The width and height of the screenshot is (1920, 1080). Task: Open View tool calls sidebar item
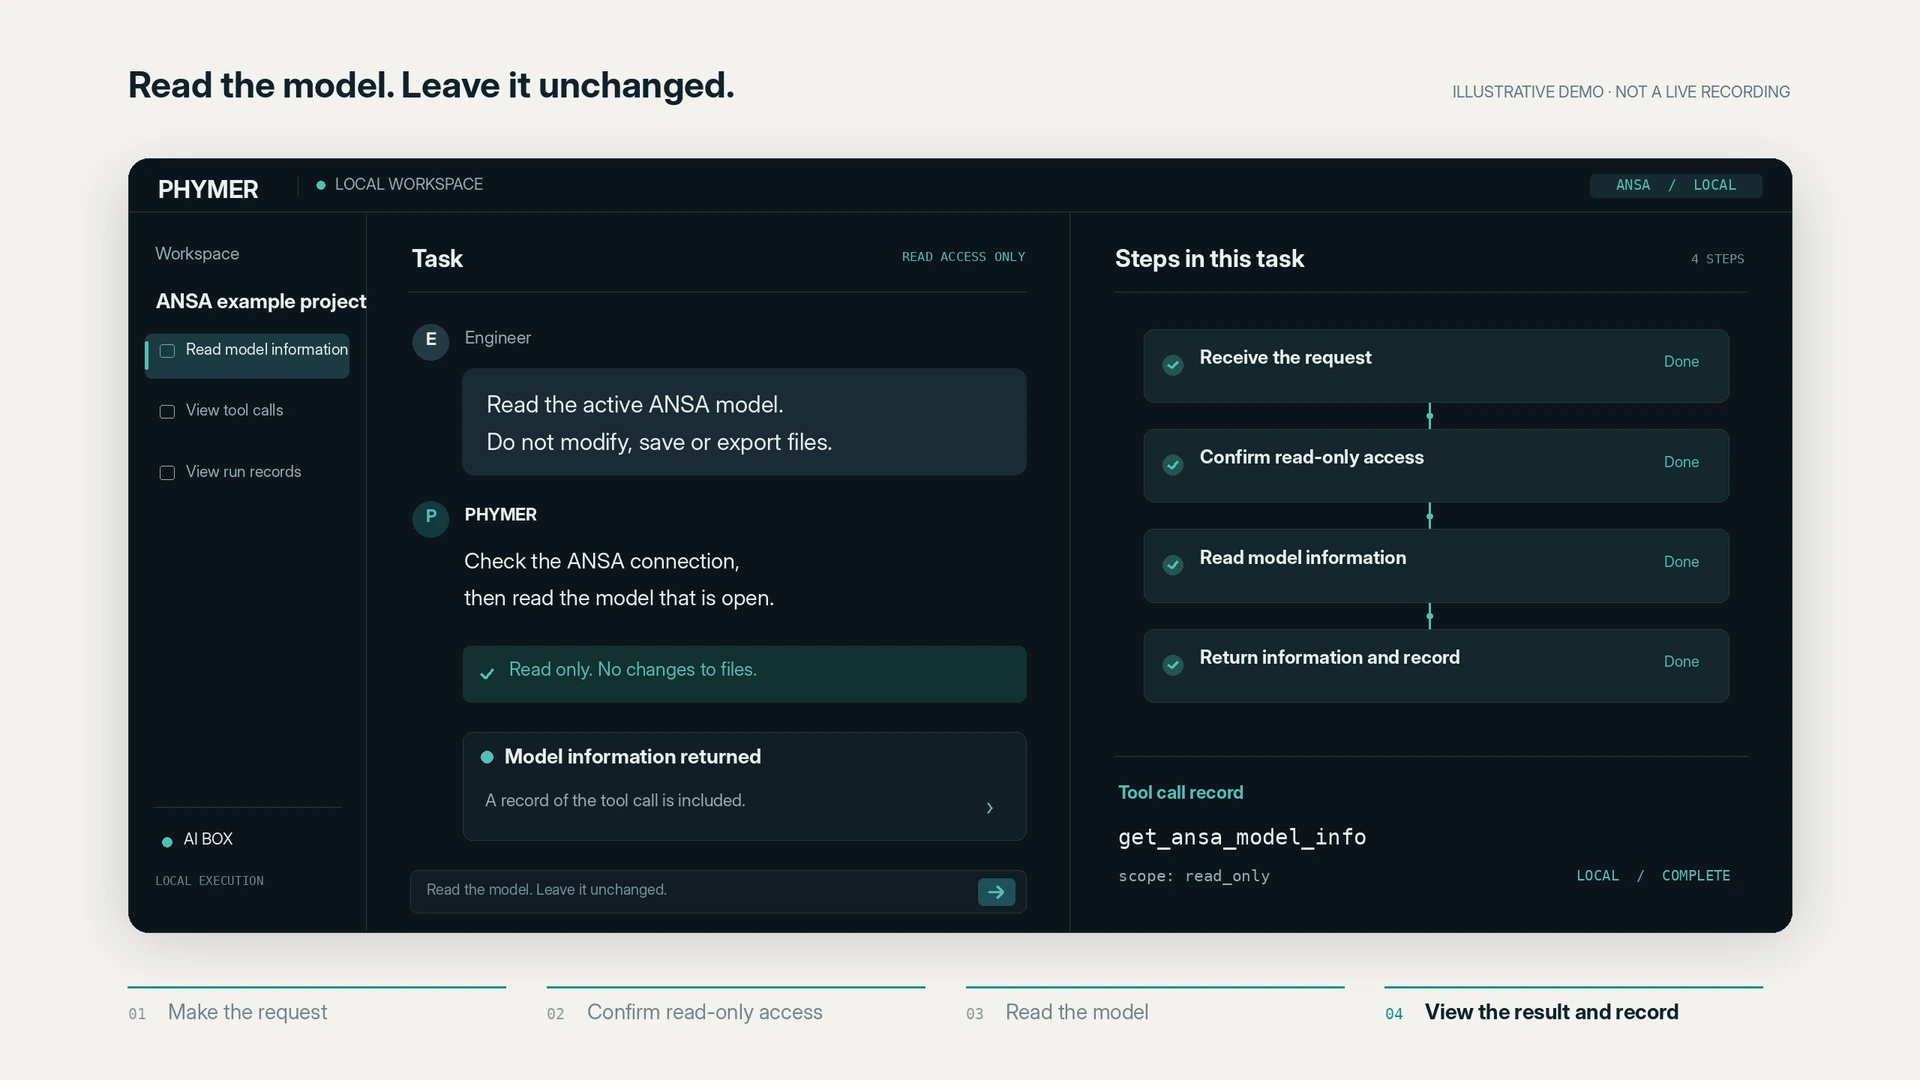tap(222, 411)
